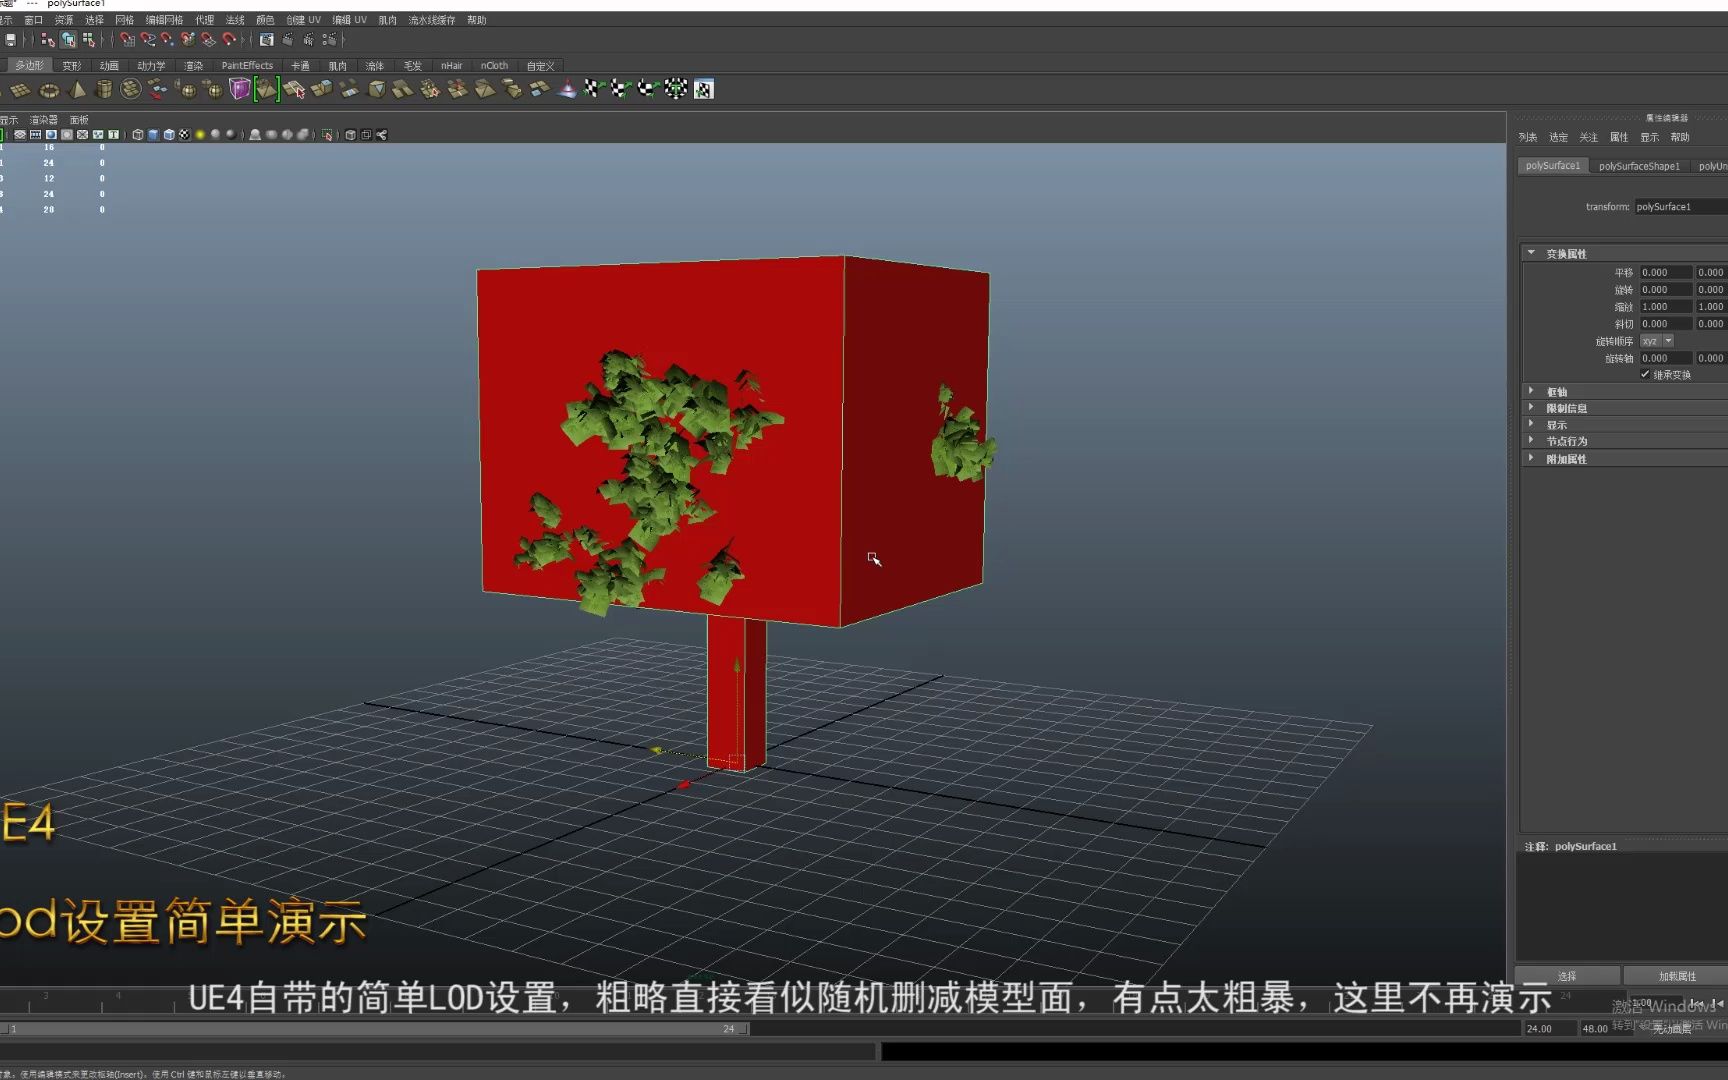1728x1080 pixels.
Task: Open the 旋转顺序 xyz dropdown
Action: [x=1668, y=341]
